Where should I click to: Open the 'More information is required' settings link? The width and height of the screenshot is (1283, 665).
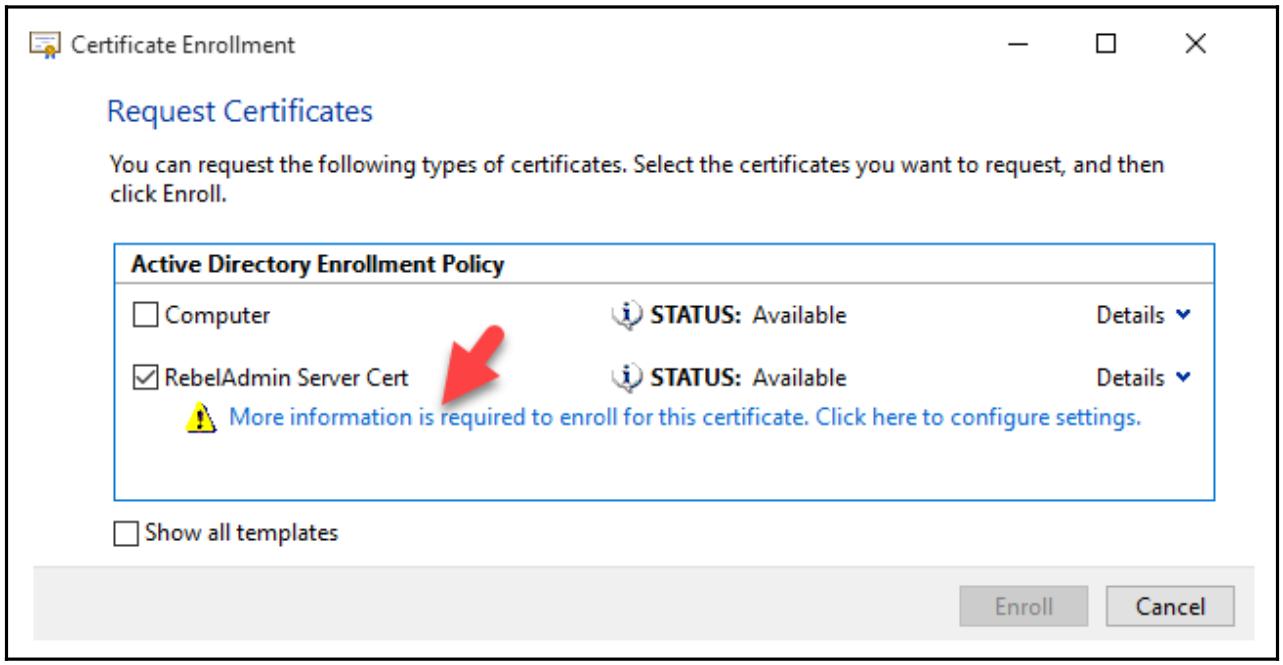(685, 417)
